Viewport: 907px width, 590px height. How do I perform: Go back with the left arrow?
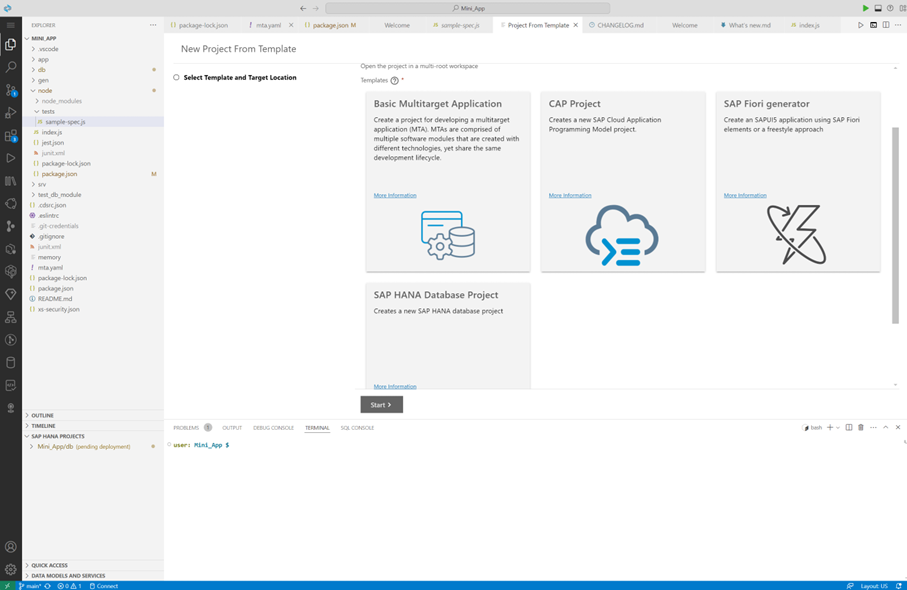click(303, 8)
